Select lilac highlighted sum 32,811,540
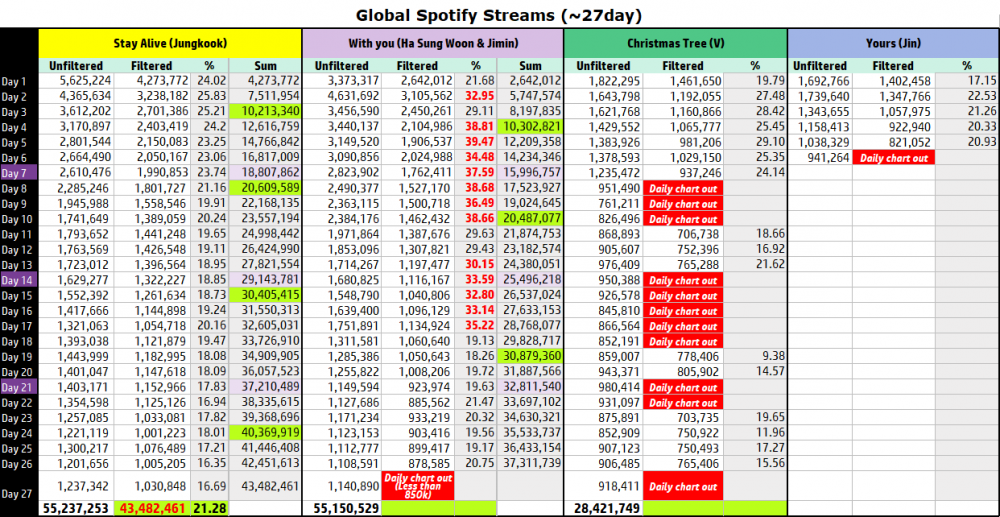Image resolution: width=1000 pixels, height=517 pixels. (531, 387)
